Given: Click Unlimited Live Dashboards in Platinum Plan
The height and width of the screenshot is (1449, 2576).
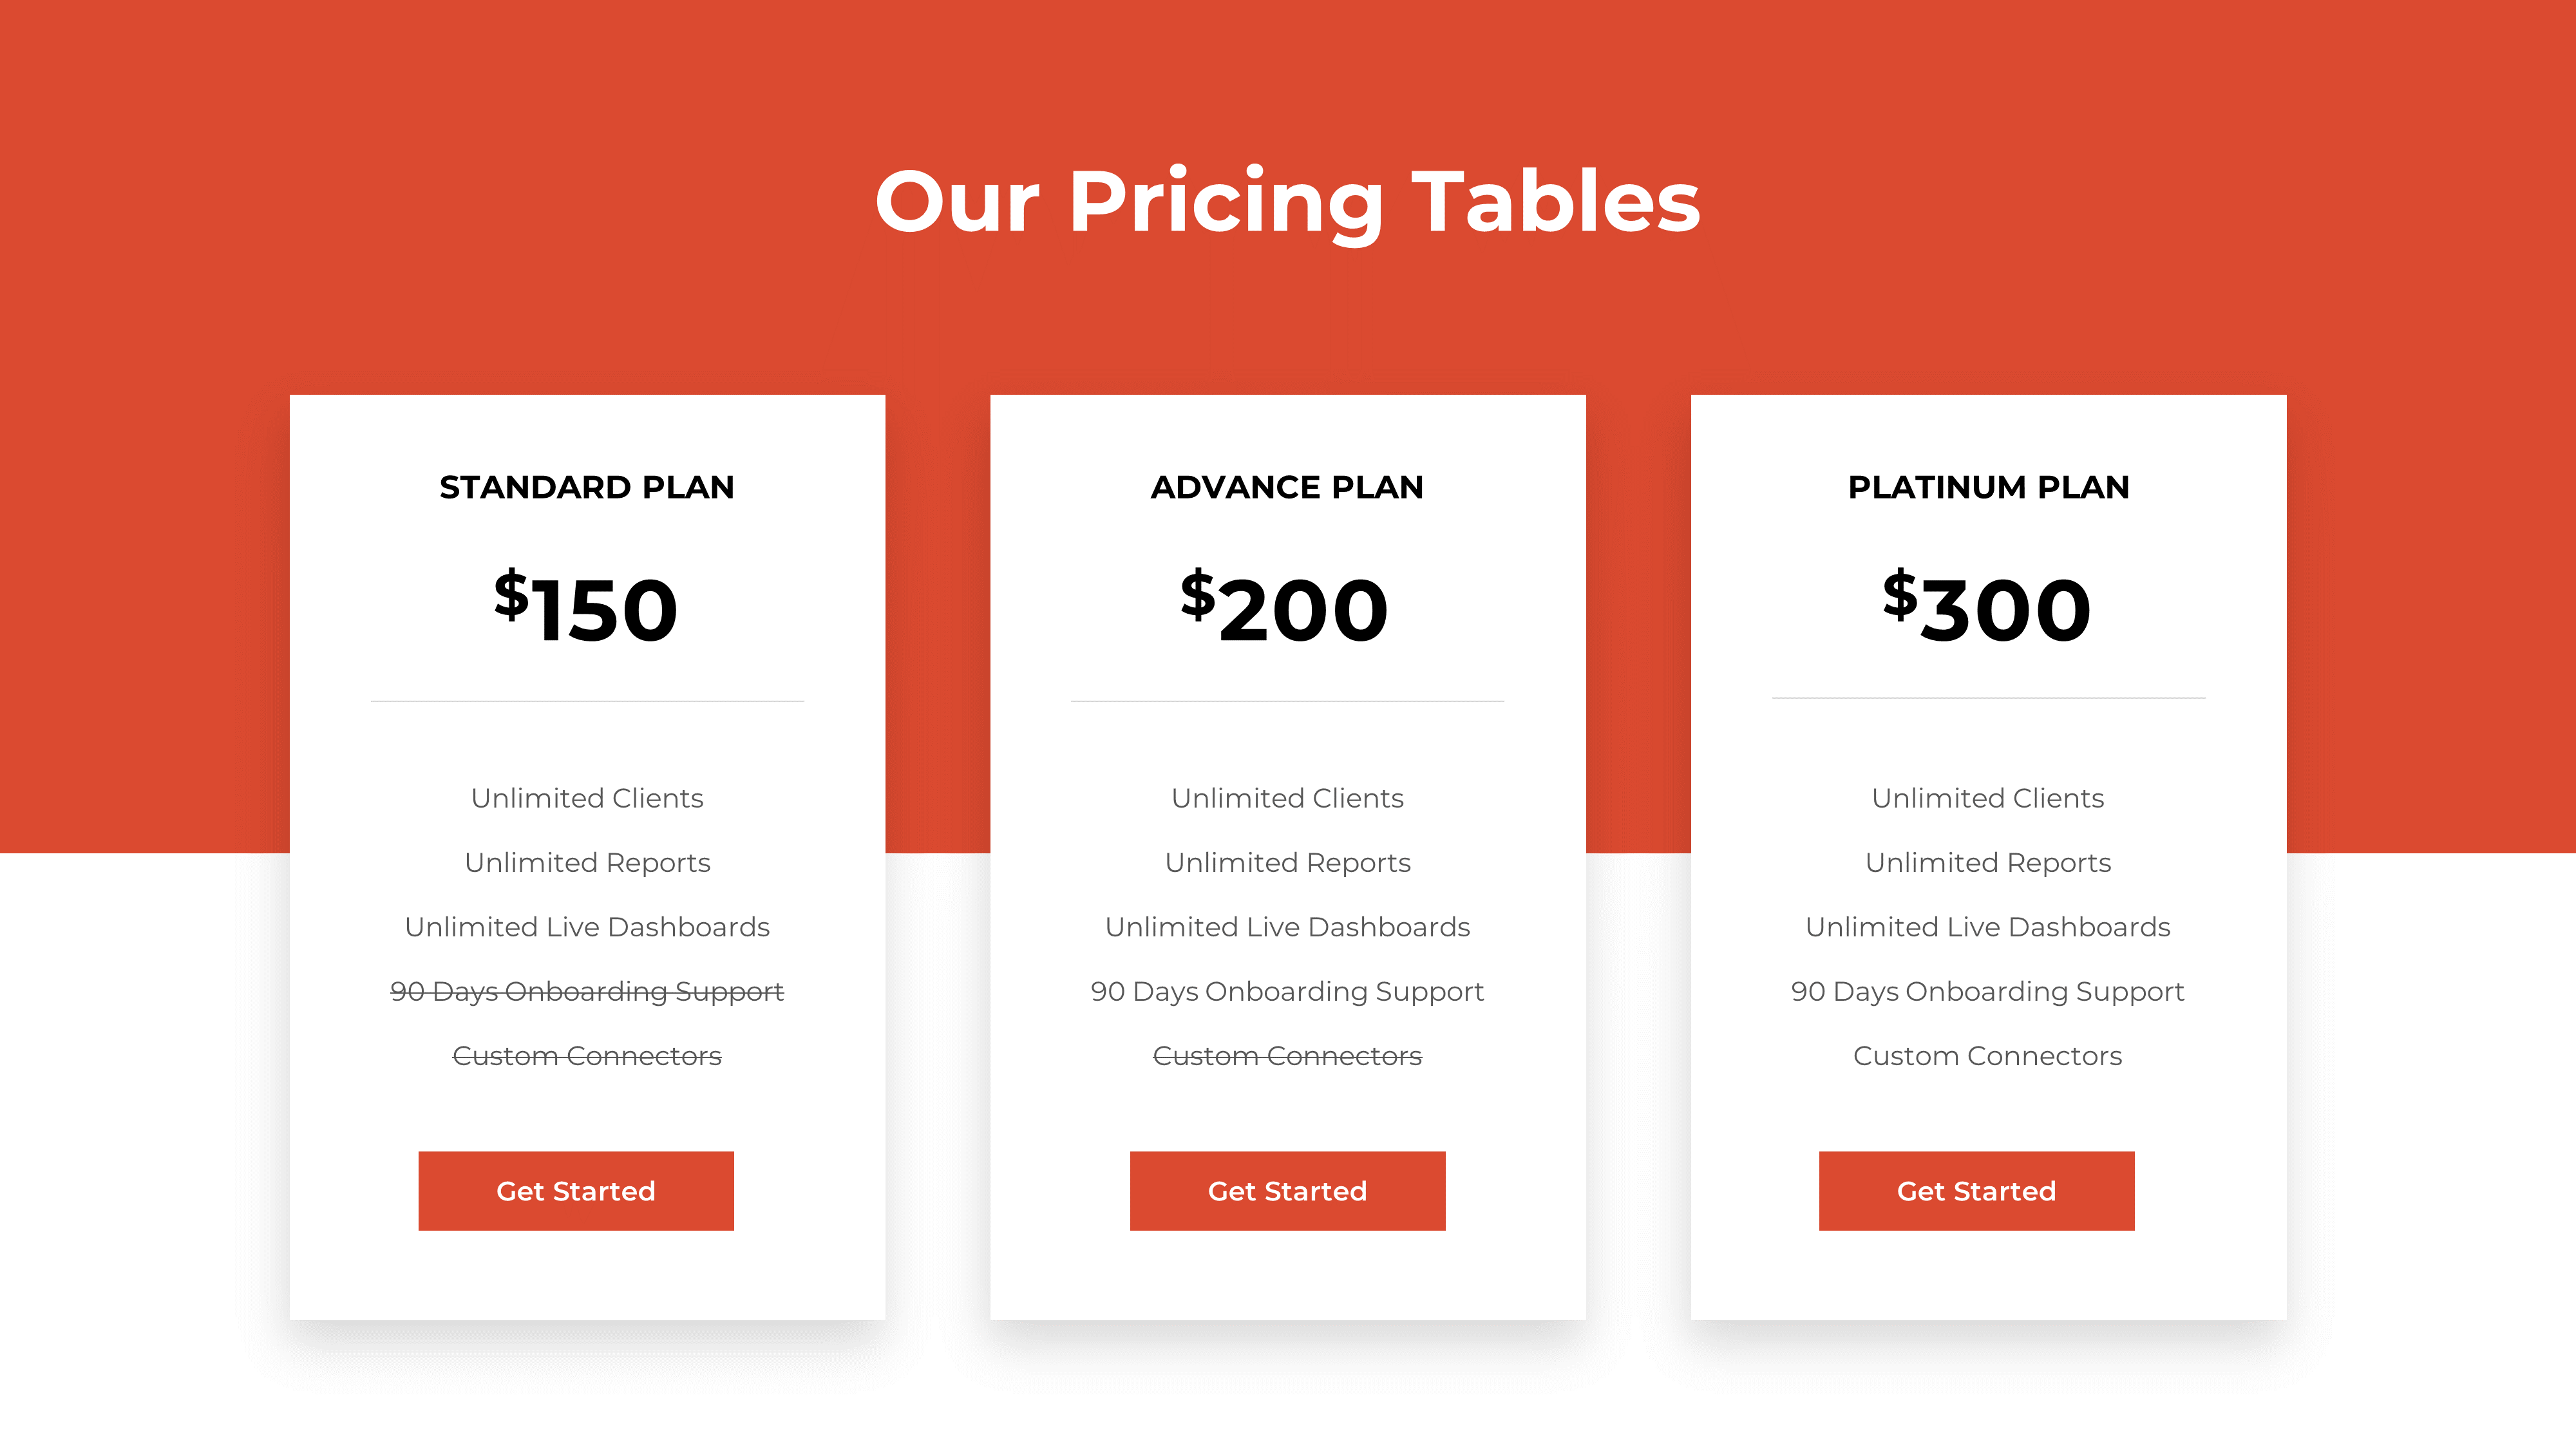Looking at the screenshot, I should (1988, 927).
